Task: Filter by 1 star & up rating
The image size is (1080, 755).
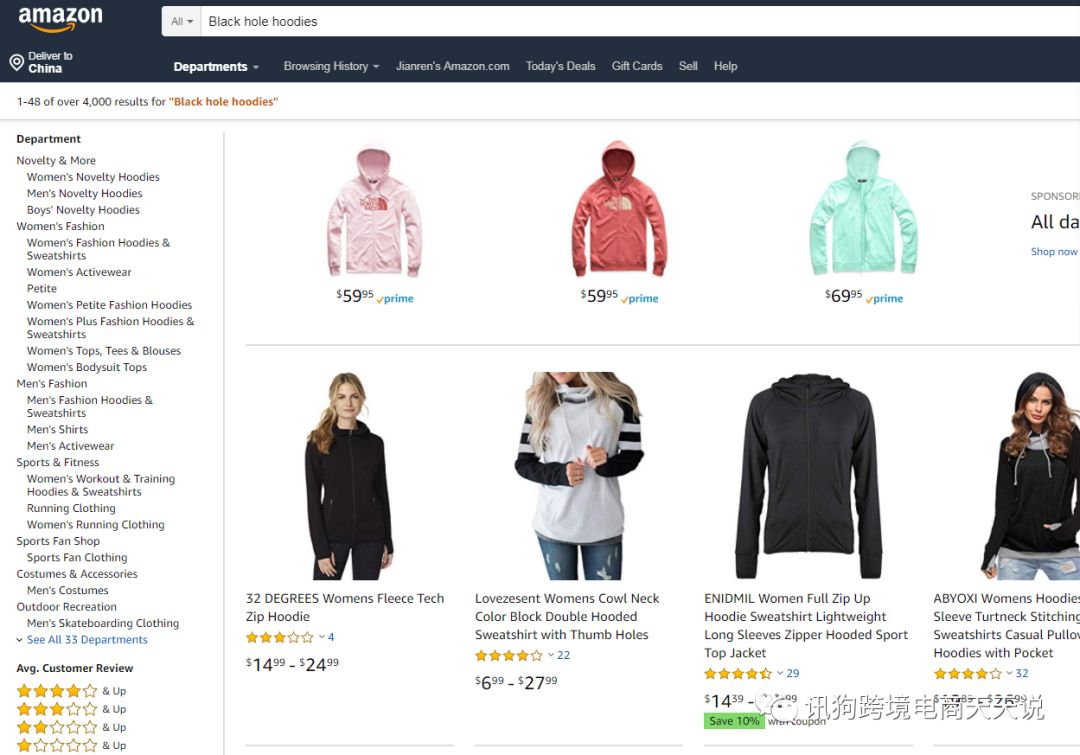Action: click(x=72, y=745)
